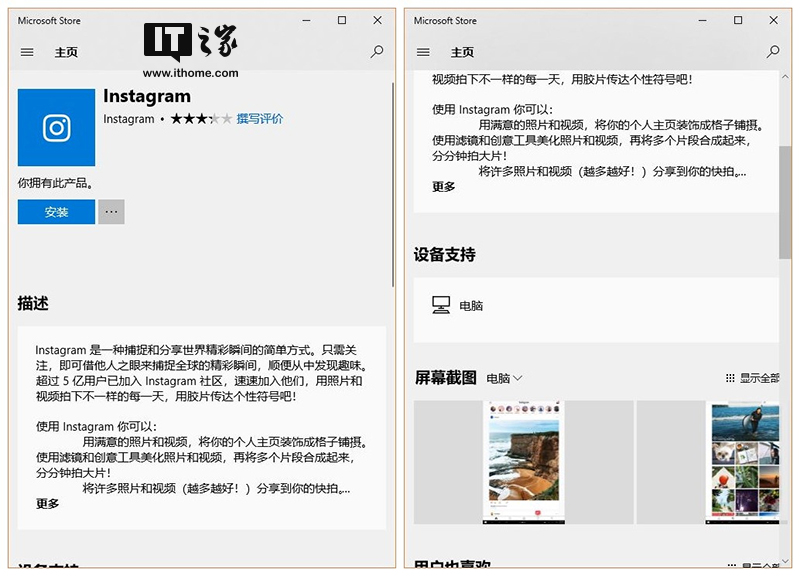Click the 描述 section heading
Viewport: 800px width, 576px height.
pyautogui.click(x=33, y=303)
